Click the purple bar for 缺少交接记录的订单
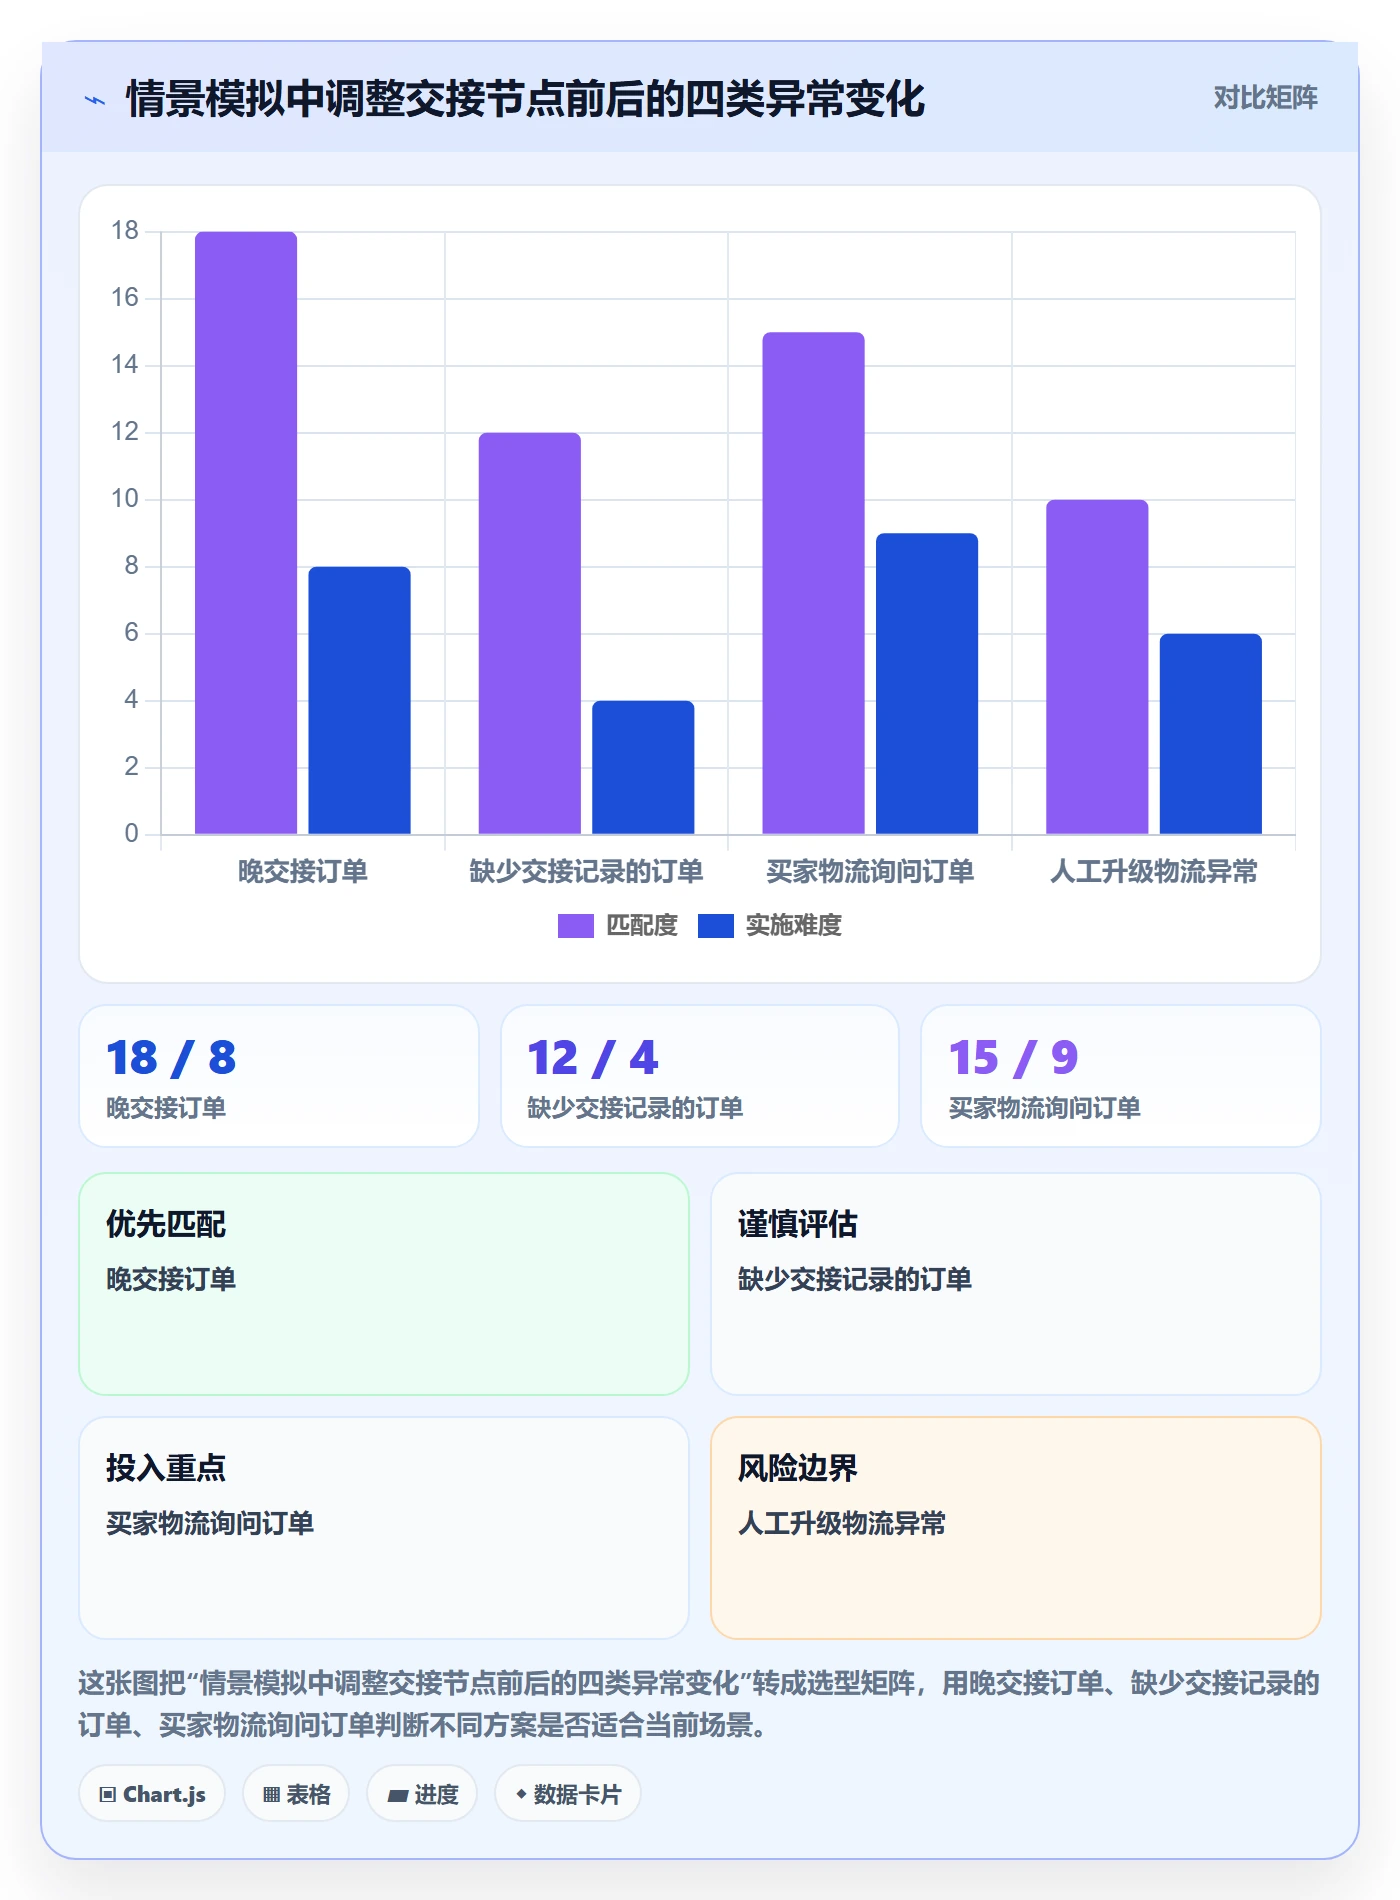The image size is (1400, 1900). pos(530,633)
